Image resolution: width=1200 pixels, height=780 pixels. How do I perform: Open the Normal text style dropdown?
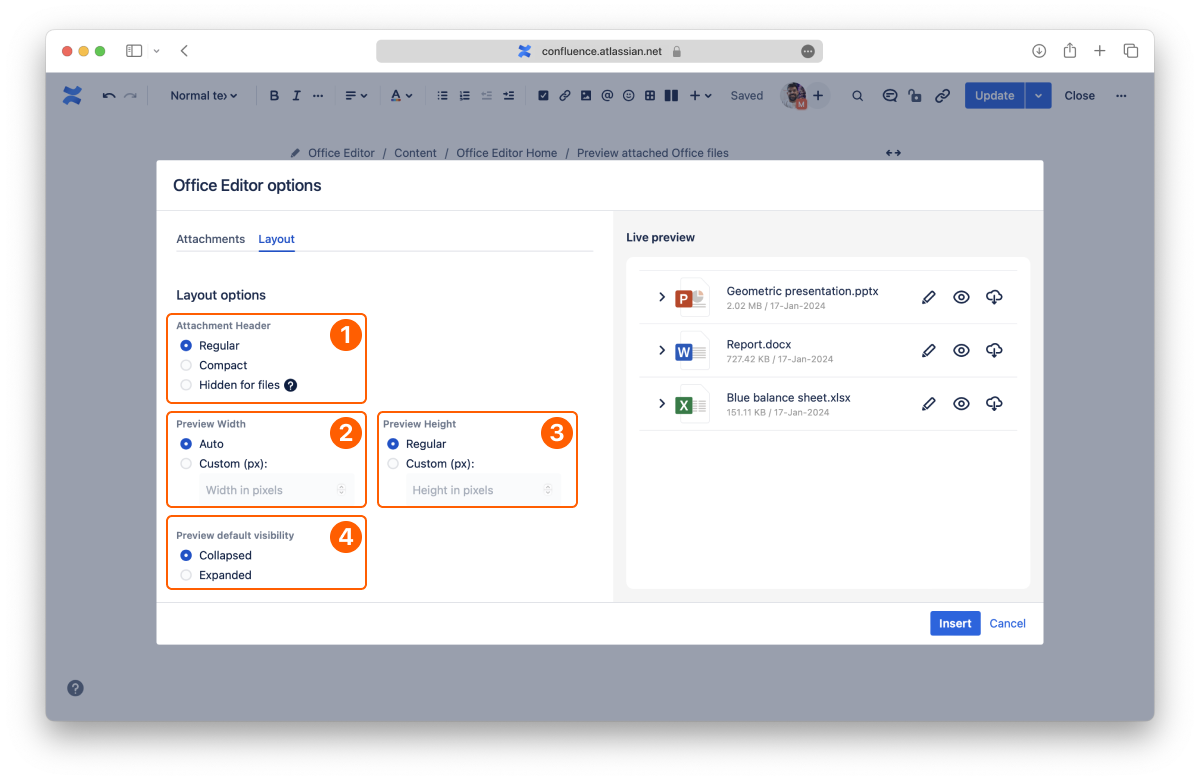click(x=204, y=96)
